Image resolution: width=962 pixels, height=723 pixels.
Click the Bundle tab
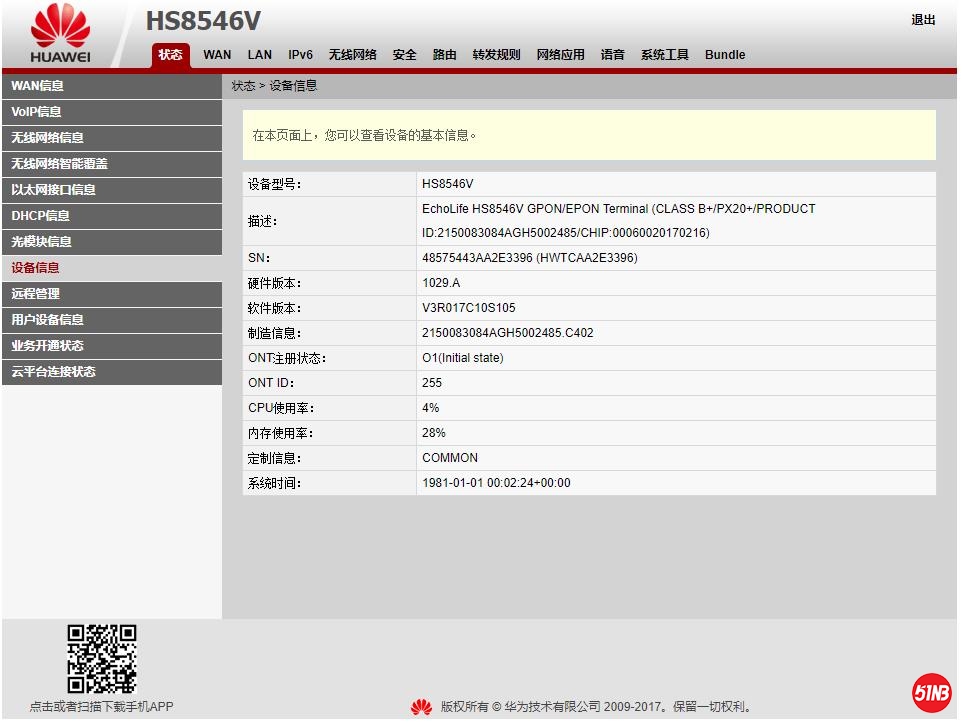(724, 55)
